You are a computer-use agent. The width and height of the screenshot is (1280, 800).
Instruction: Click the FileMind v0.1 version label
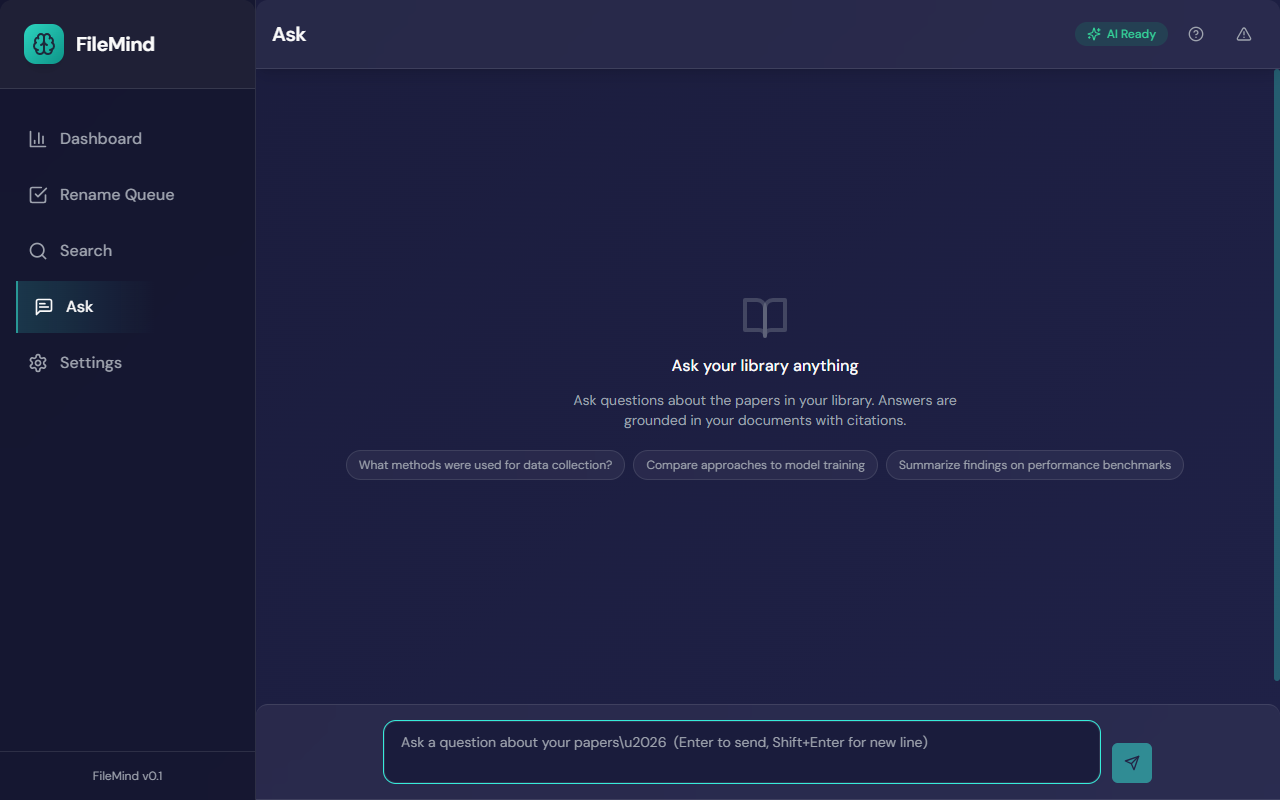click(x=127, y=775)
